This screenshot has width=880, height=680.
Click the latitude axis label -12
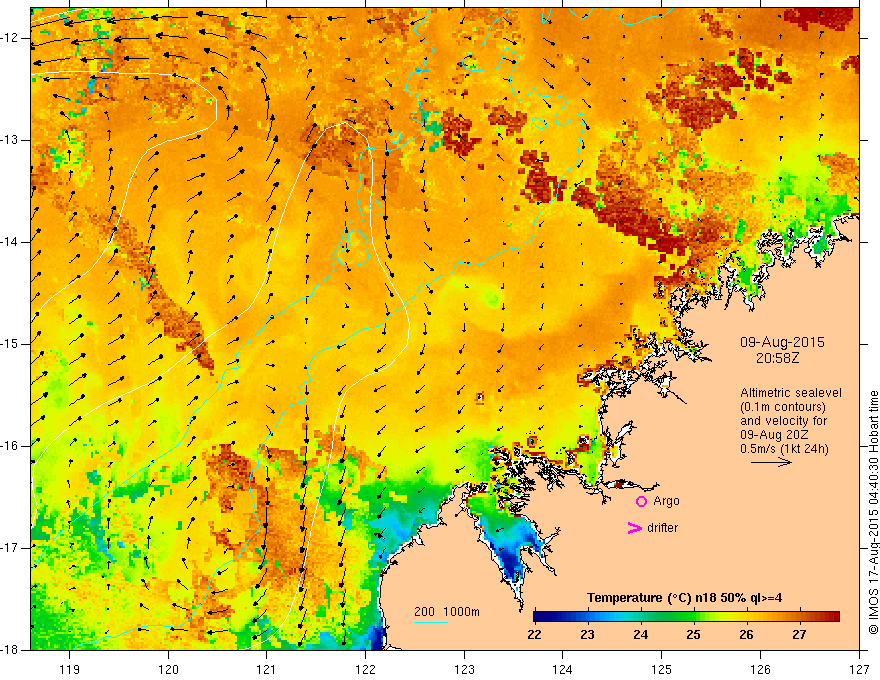[11, 38]
